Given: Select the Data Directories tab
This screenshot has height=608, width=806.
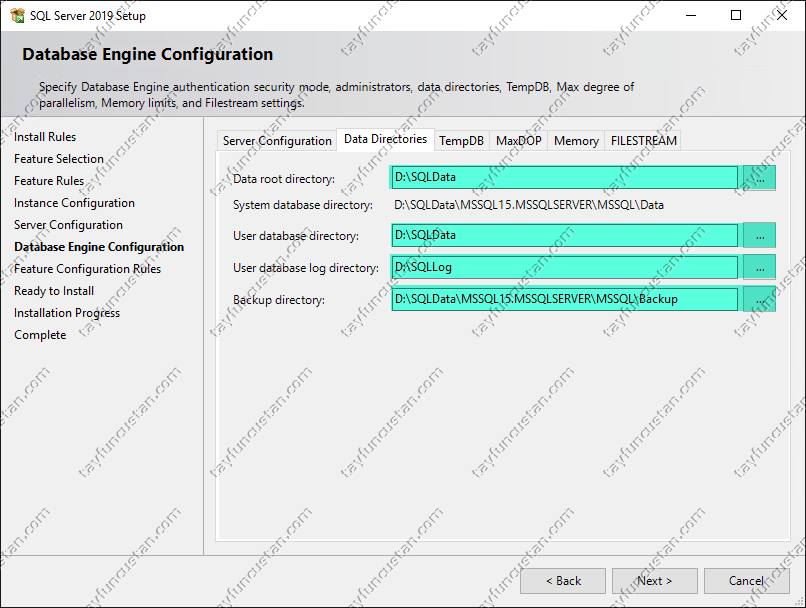Looking at the screenshot, I should [386, 139].
